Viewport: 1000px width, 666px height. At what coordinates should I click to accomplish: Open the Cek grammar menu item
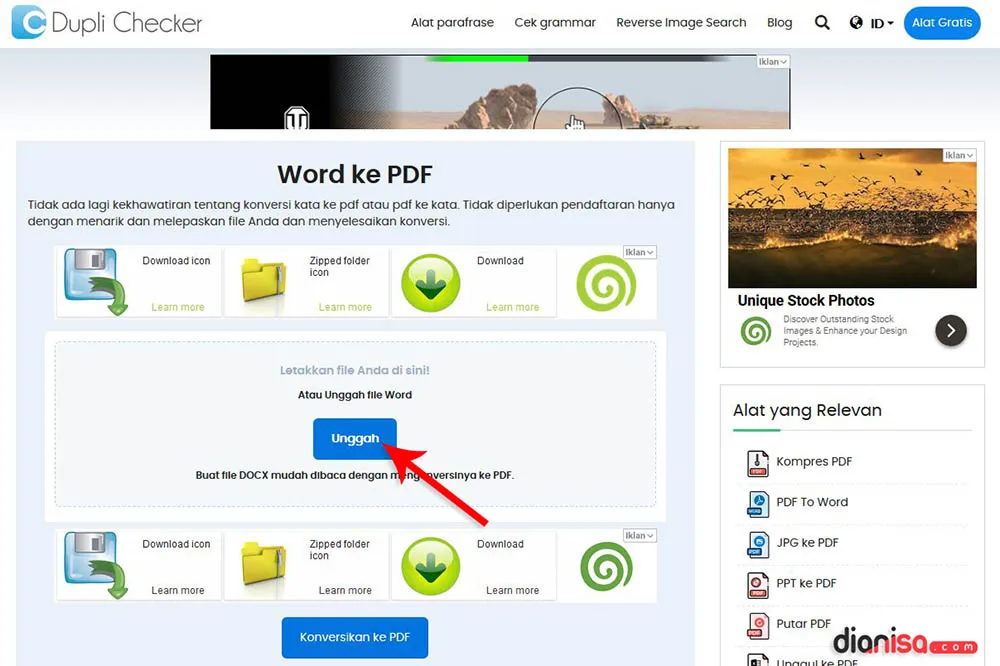pyautogui.click(x=555, y=22)
